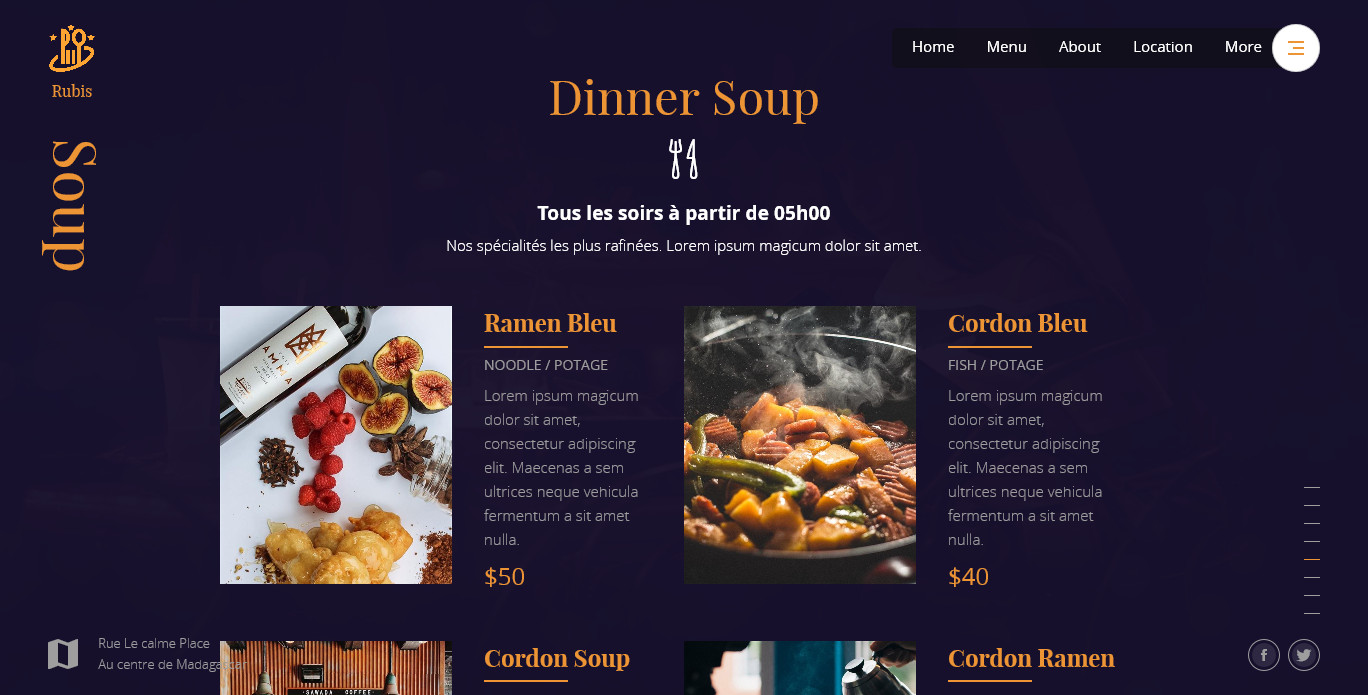Jump to the first section line marker
The width and height of the screenshot is (1368, 695).
(x=1312, y=488)
